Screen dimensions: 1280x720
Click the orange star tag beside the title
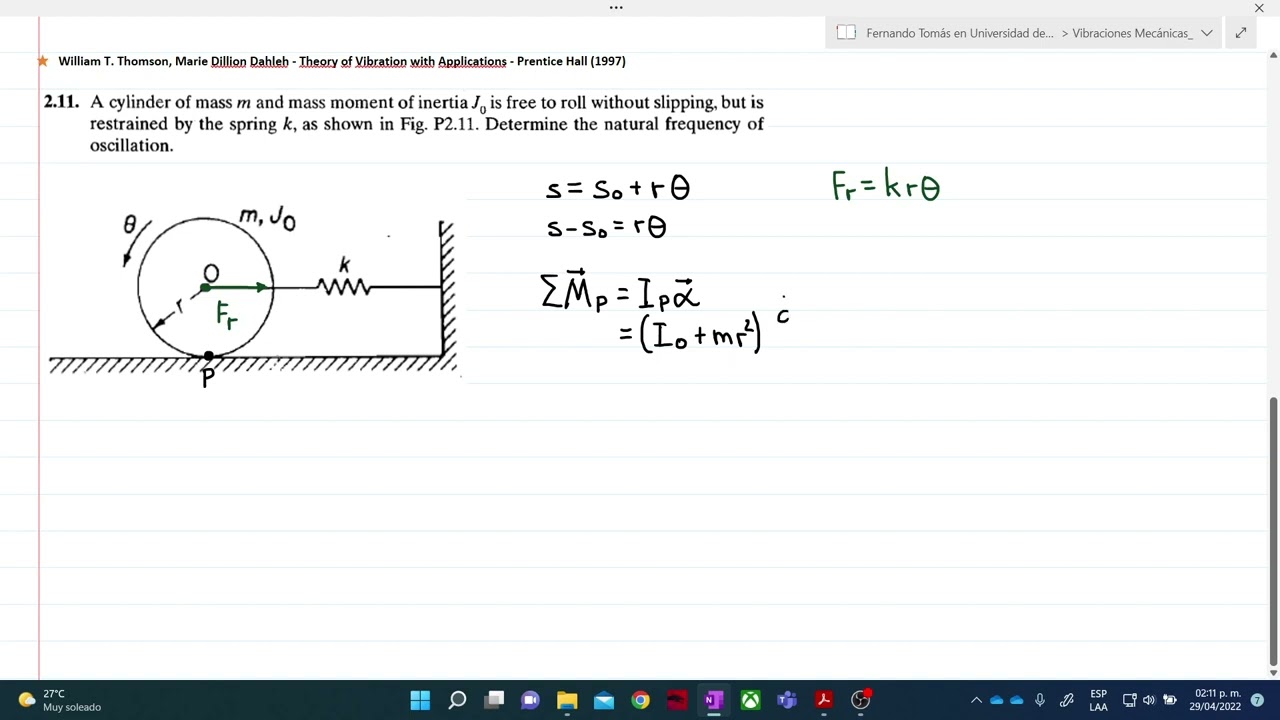43,61
